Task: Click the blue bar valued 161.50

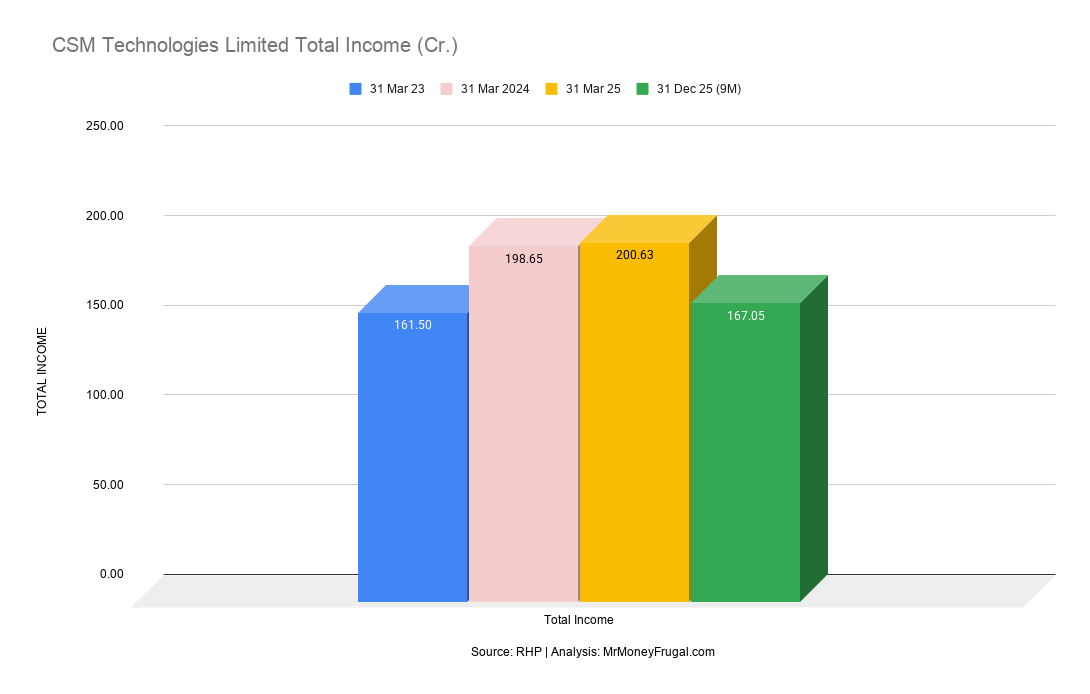Action: pyautogui.click(x=413, y=457)
